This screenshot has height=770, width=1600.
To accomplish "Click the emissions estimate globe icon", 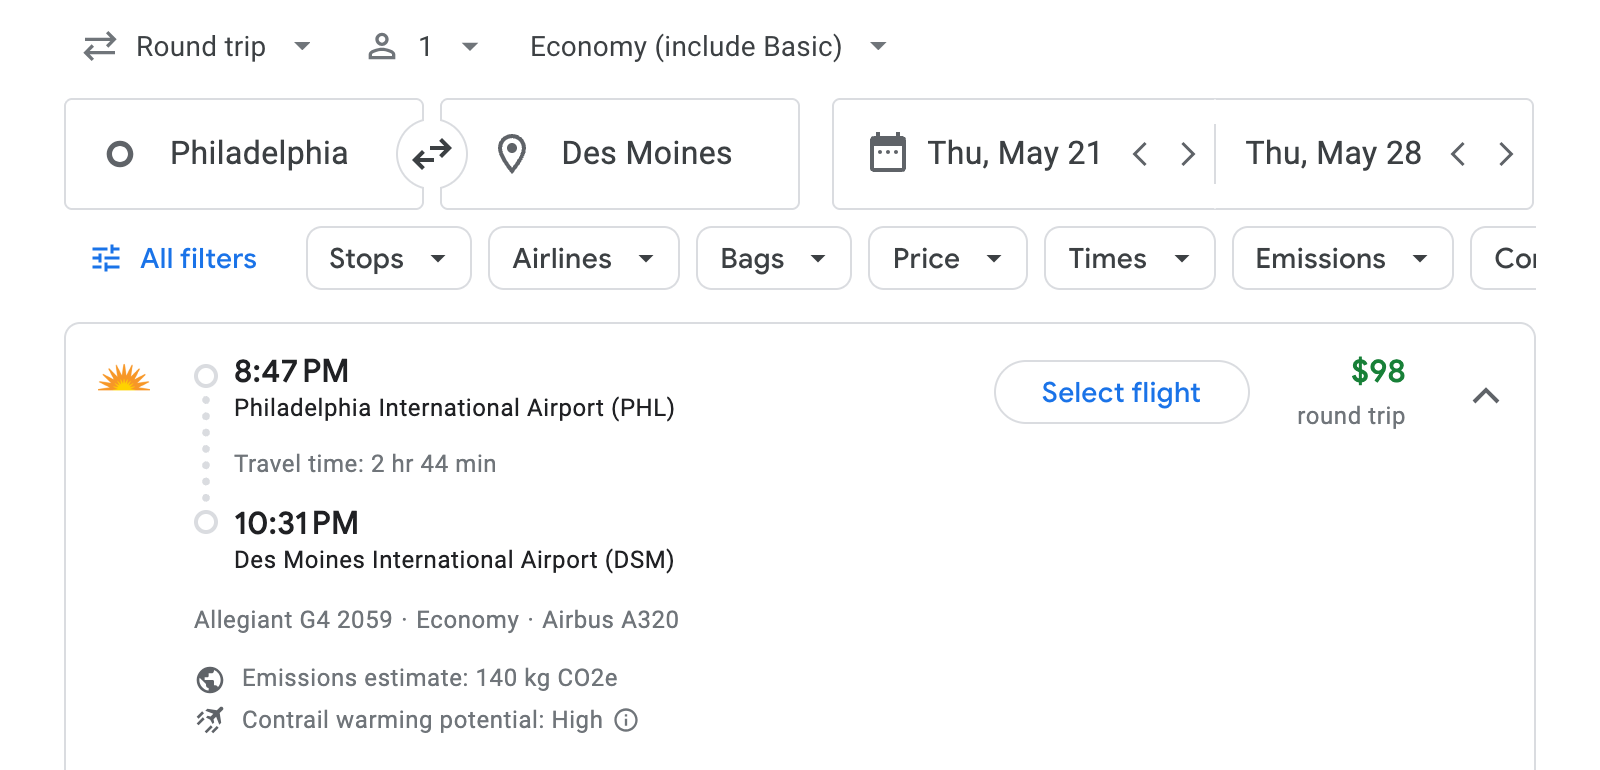I will (208, 678).
